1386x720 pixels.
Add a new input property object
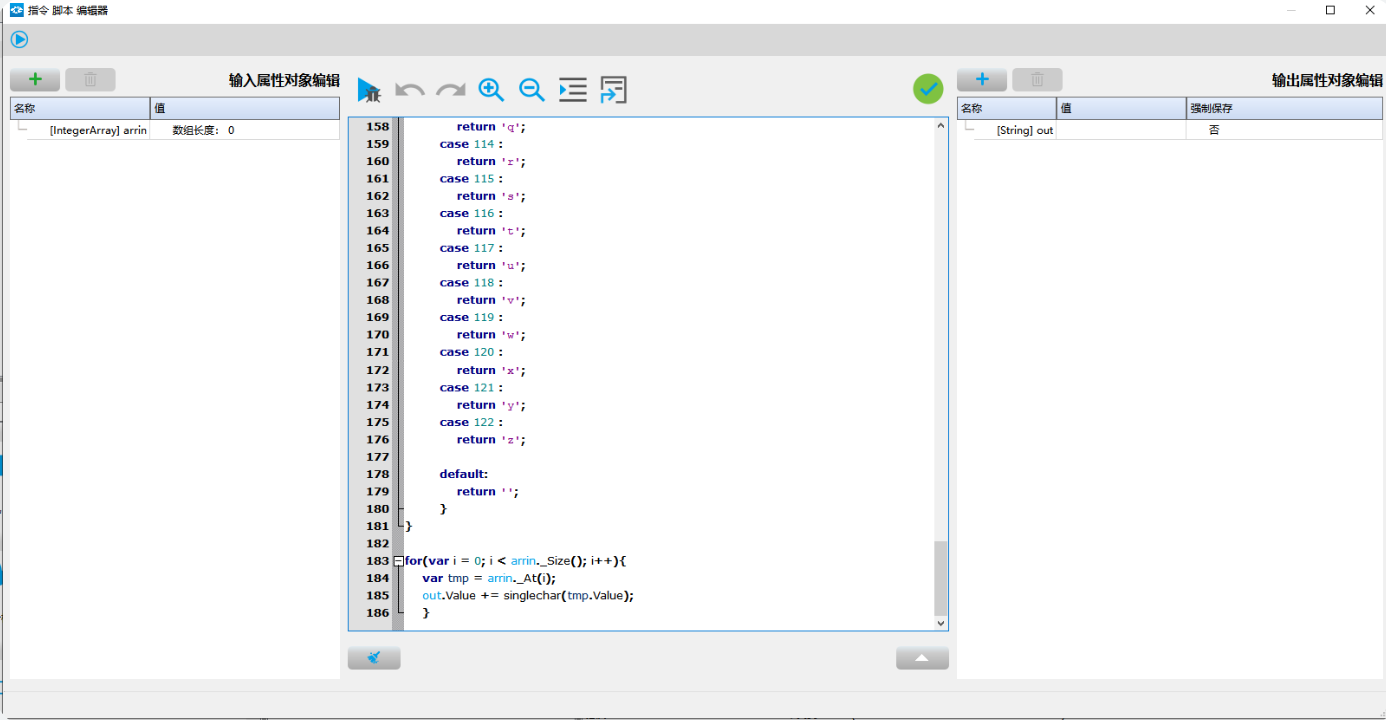point(35,80)
